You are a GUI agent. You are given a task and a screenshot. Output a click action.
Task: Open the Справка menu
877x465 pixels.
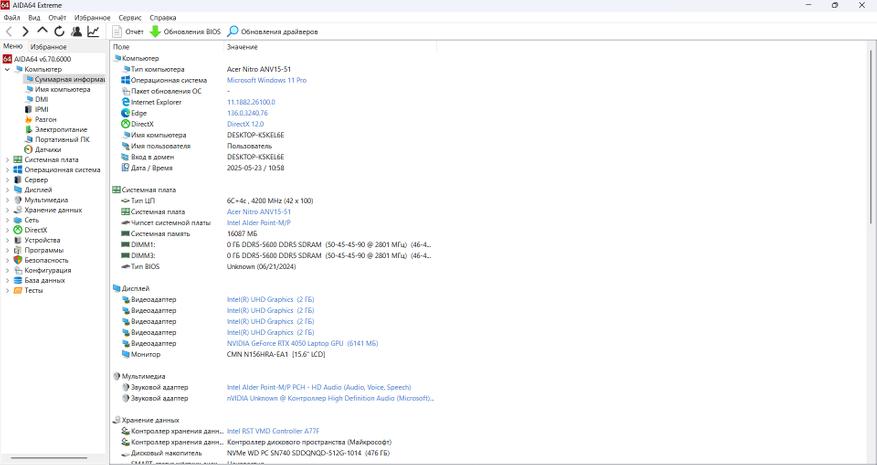point(163,18)
